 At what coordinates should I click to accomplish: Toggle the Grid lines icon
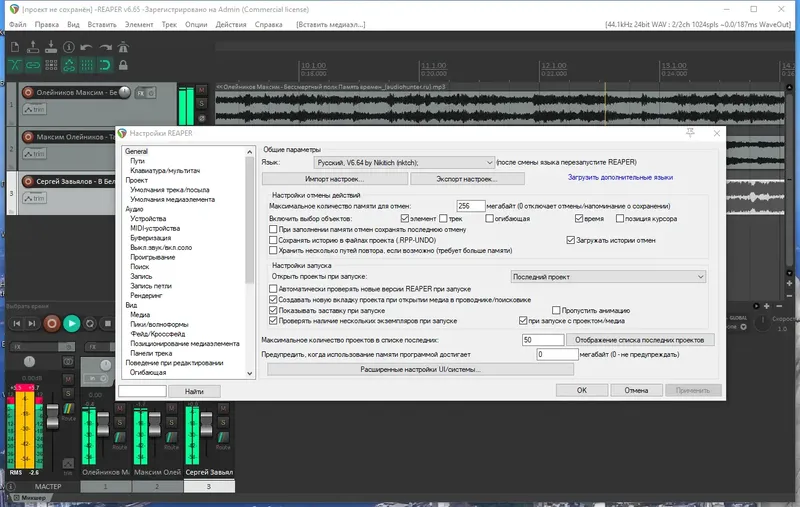pyautogui.click(x=87, y=65)
